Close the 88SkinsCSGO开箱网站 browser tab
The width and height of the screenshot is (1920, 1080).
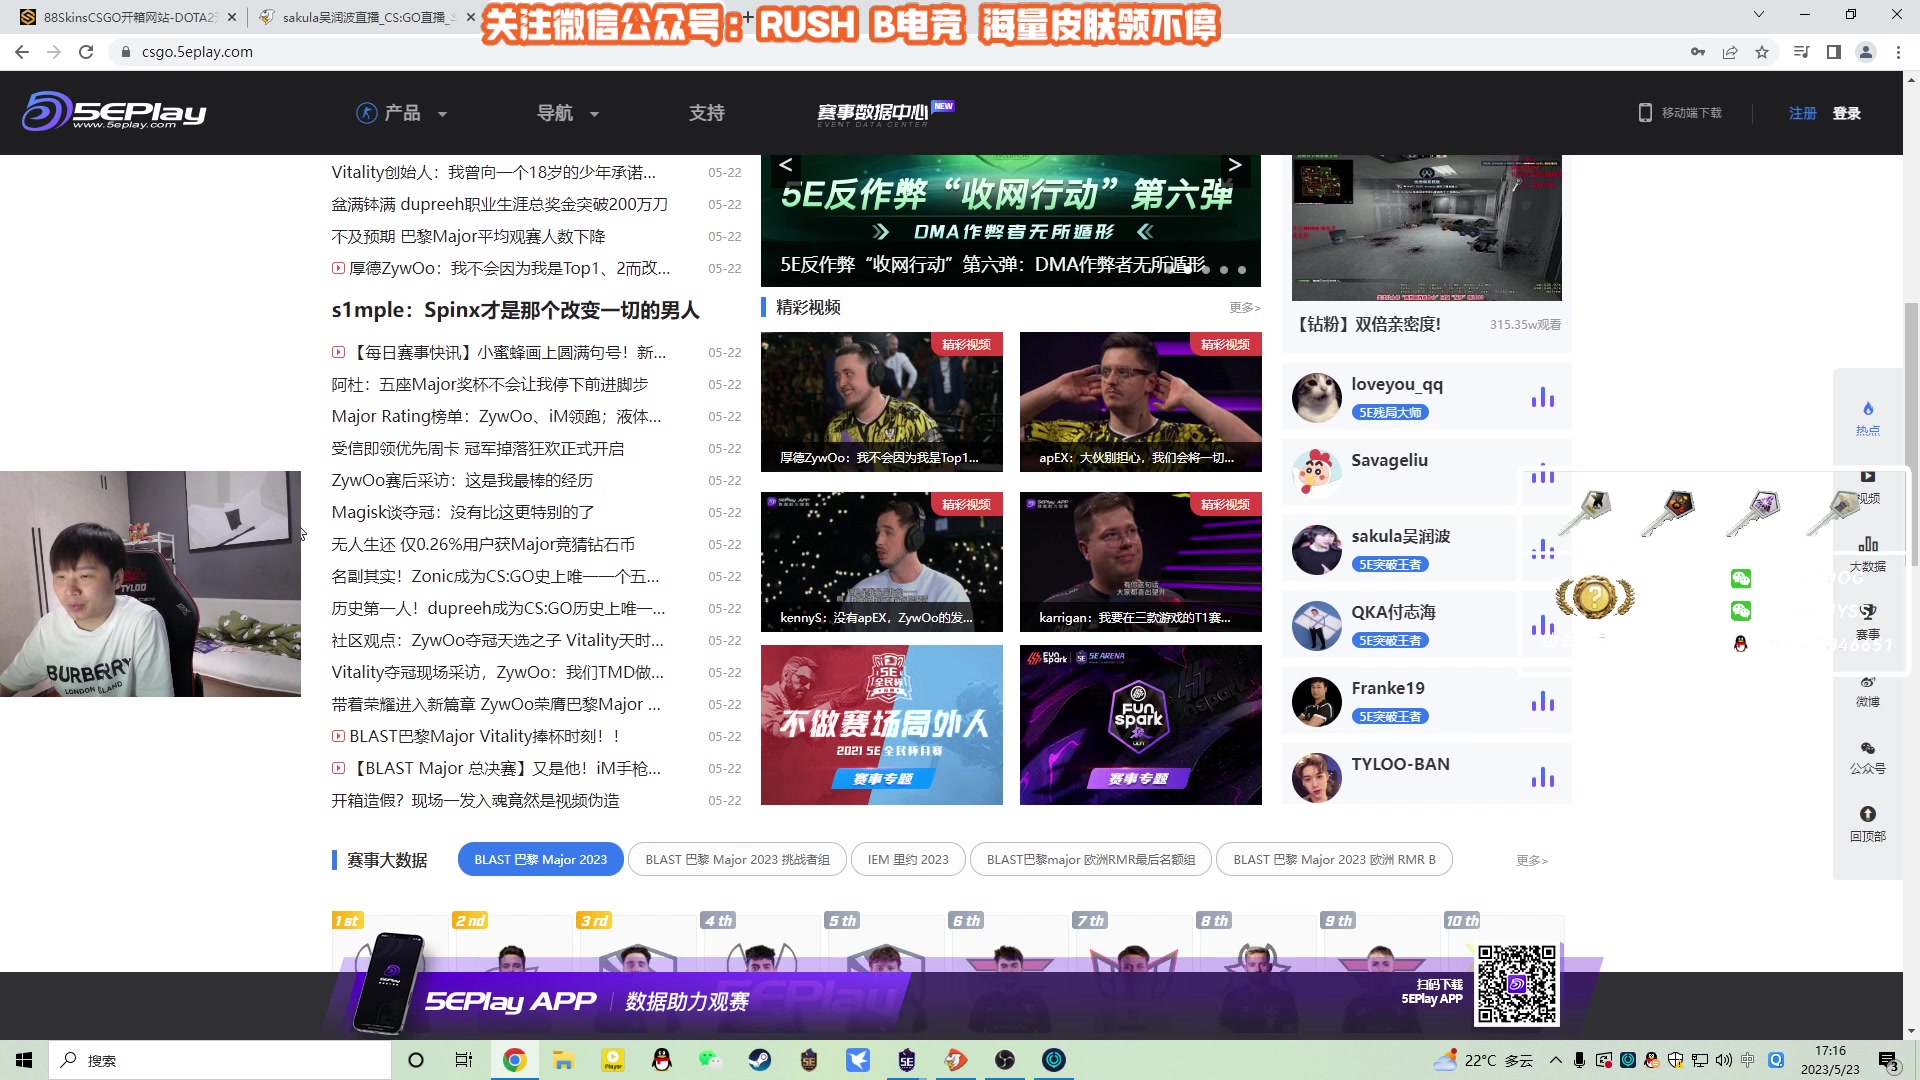pos(232,17)
